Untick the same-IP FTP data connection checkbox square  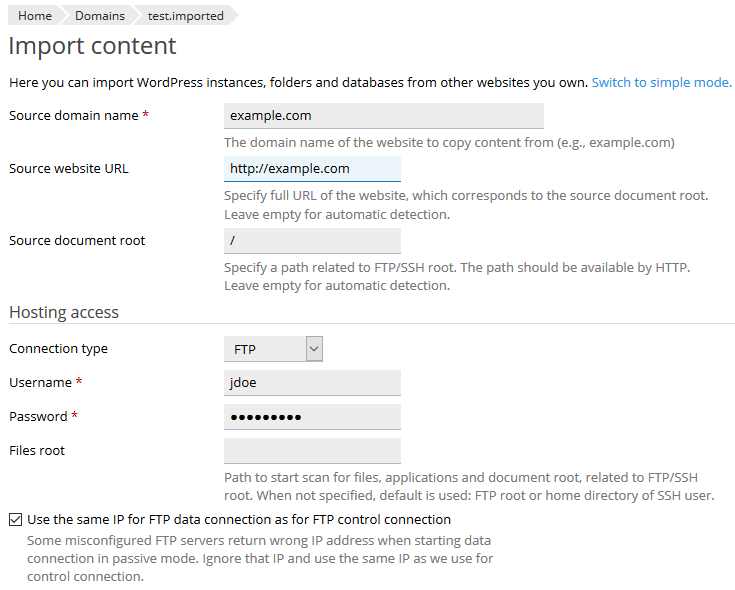tap(15, 520)
